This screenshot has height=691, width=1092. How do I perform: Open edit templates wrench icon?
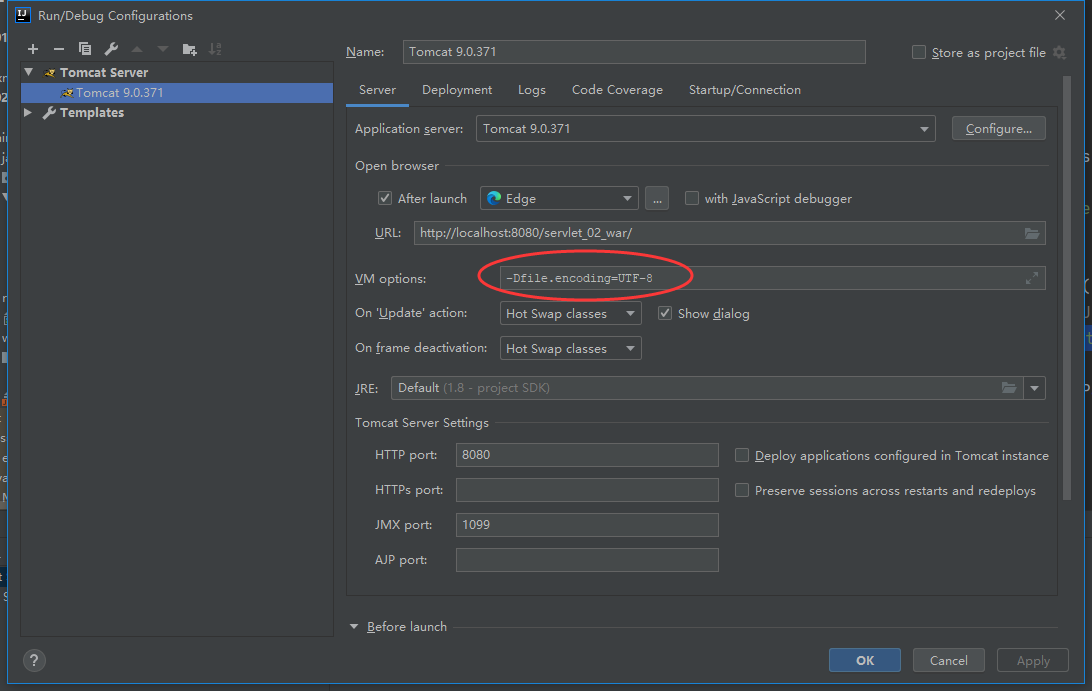(111, 49)
